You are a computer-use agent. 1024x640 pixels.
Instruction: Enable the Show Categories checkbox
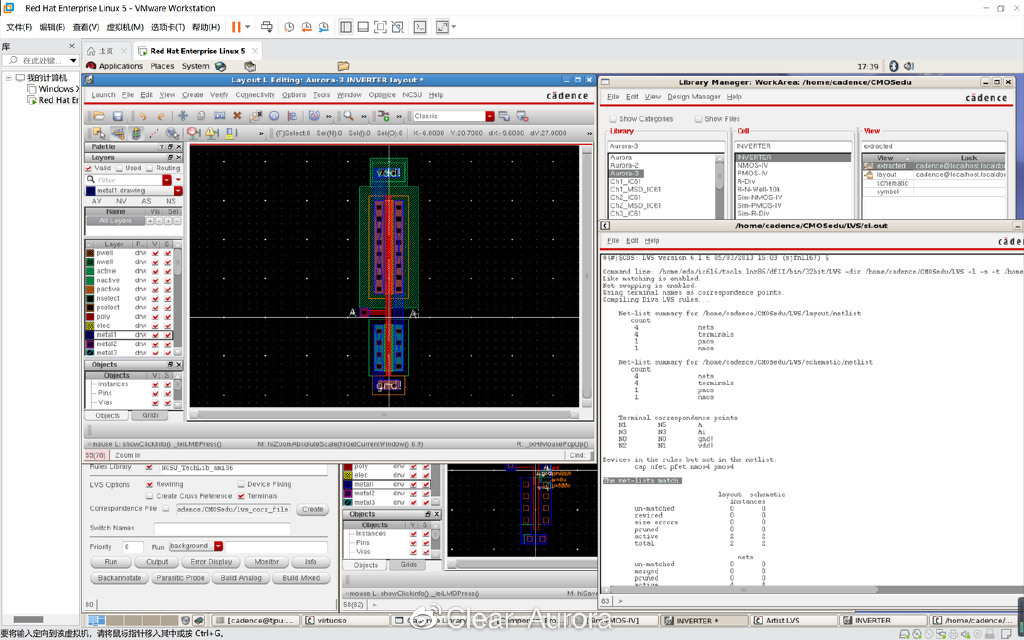[612, 119]
